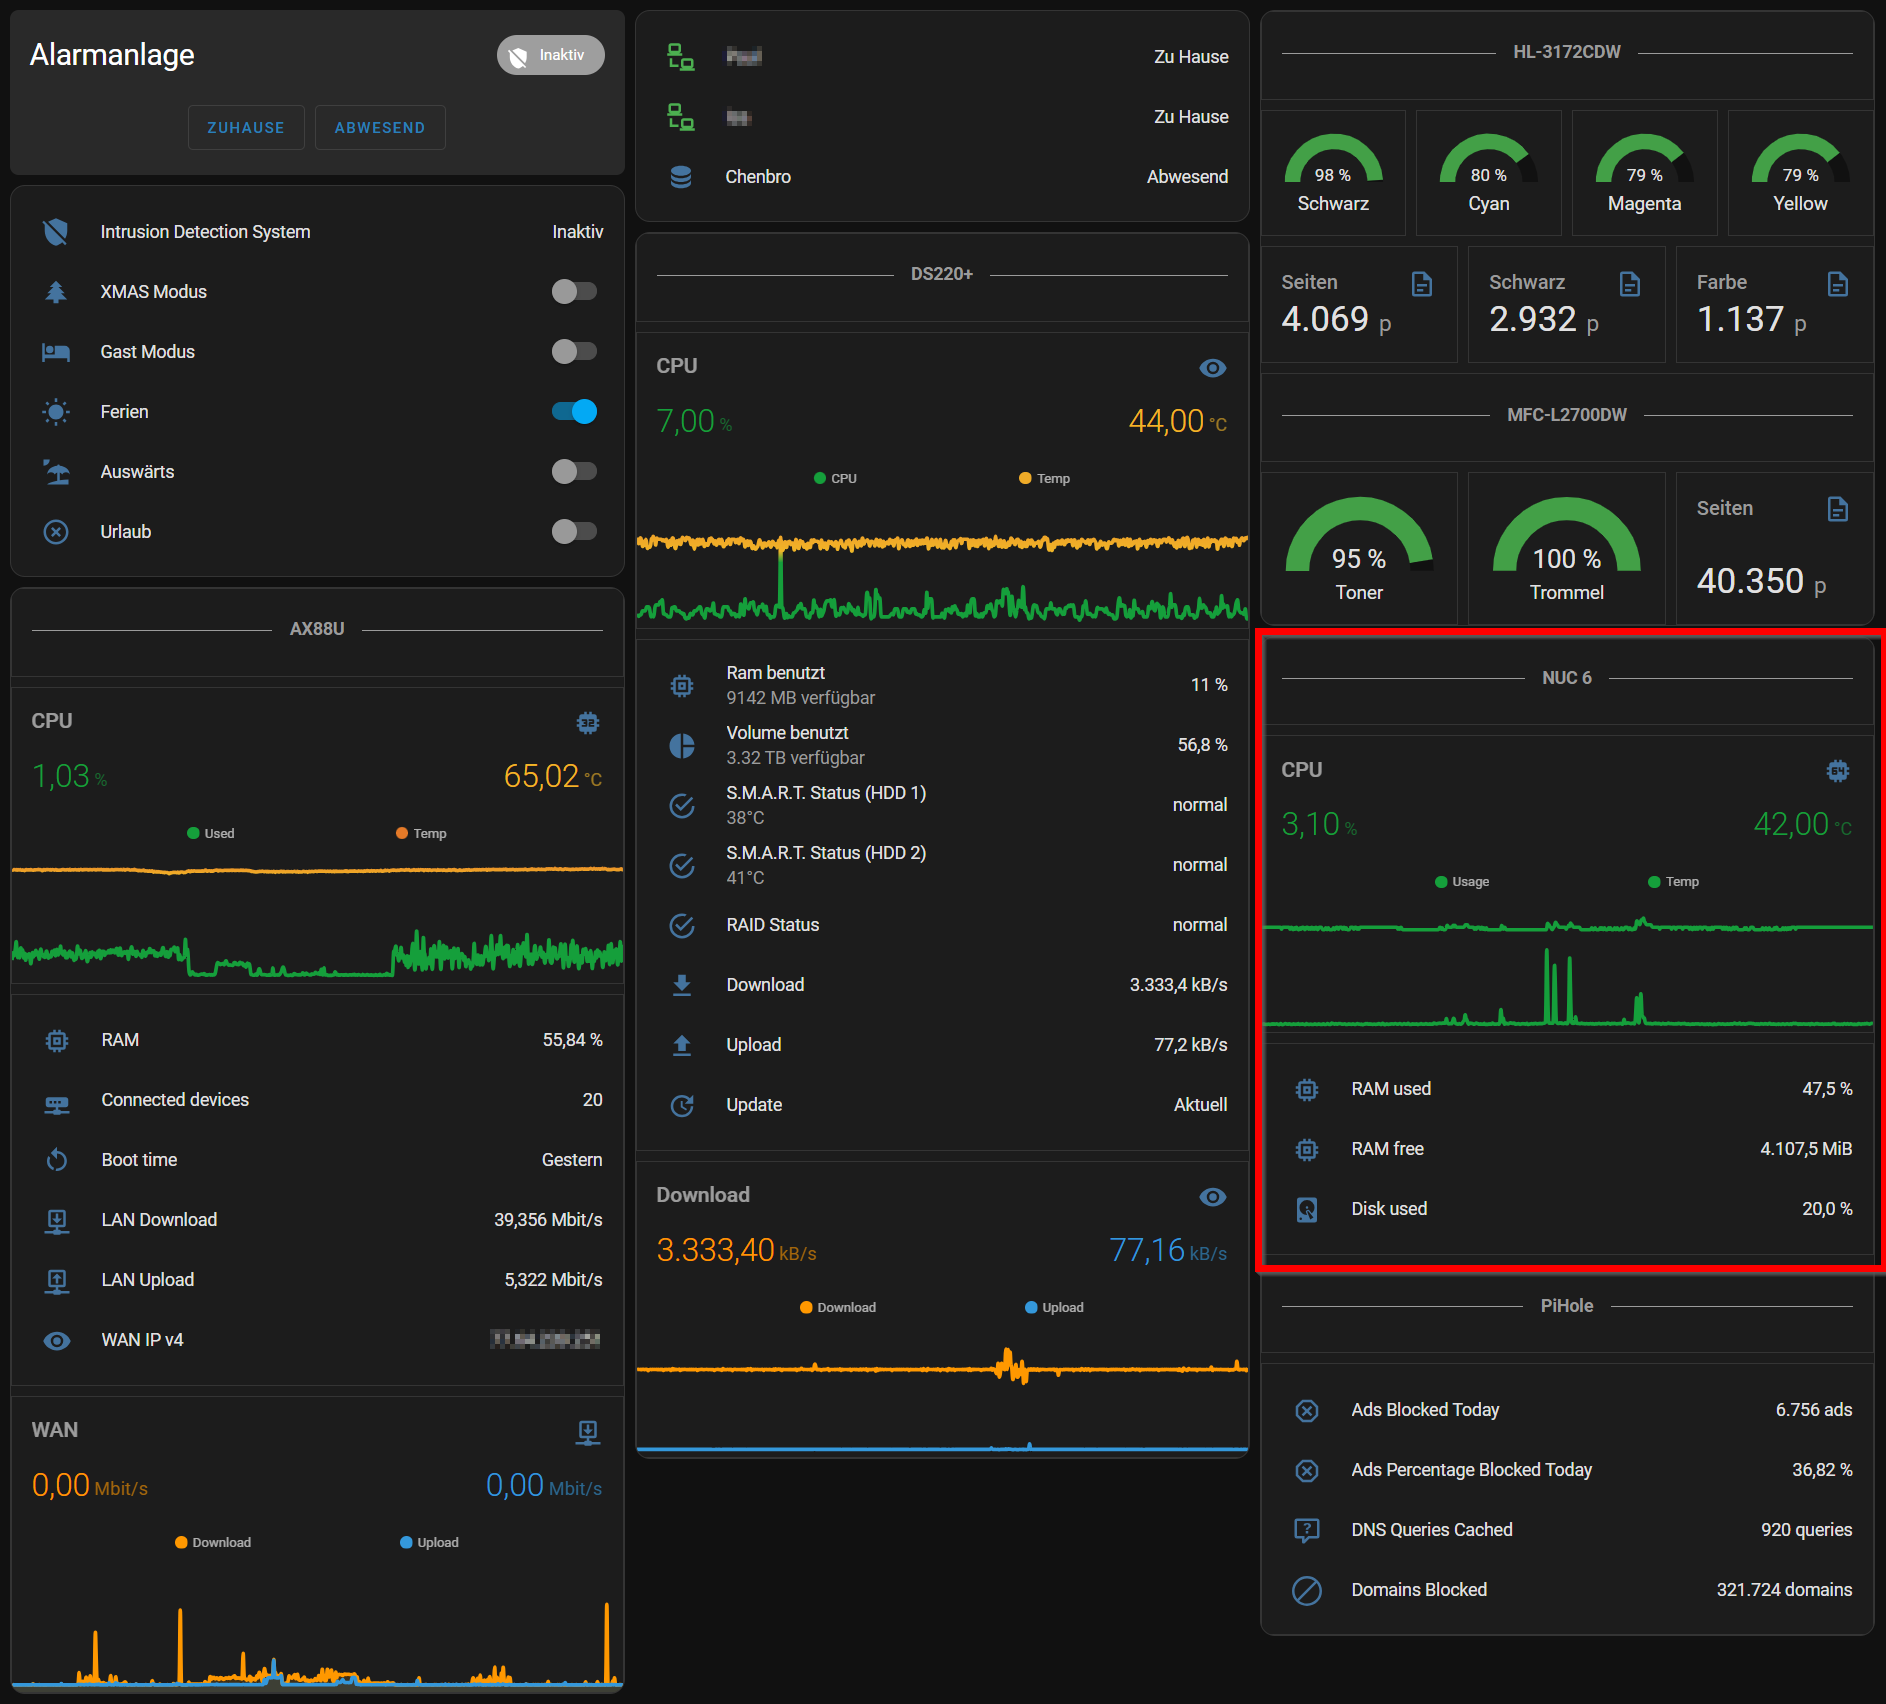Open the Trommel 100 % gauge
The image size is (1886, 1704).
(x=1566, y=548)
